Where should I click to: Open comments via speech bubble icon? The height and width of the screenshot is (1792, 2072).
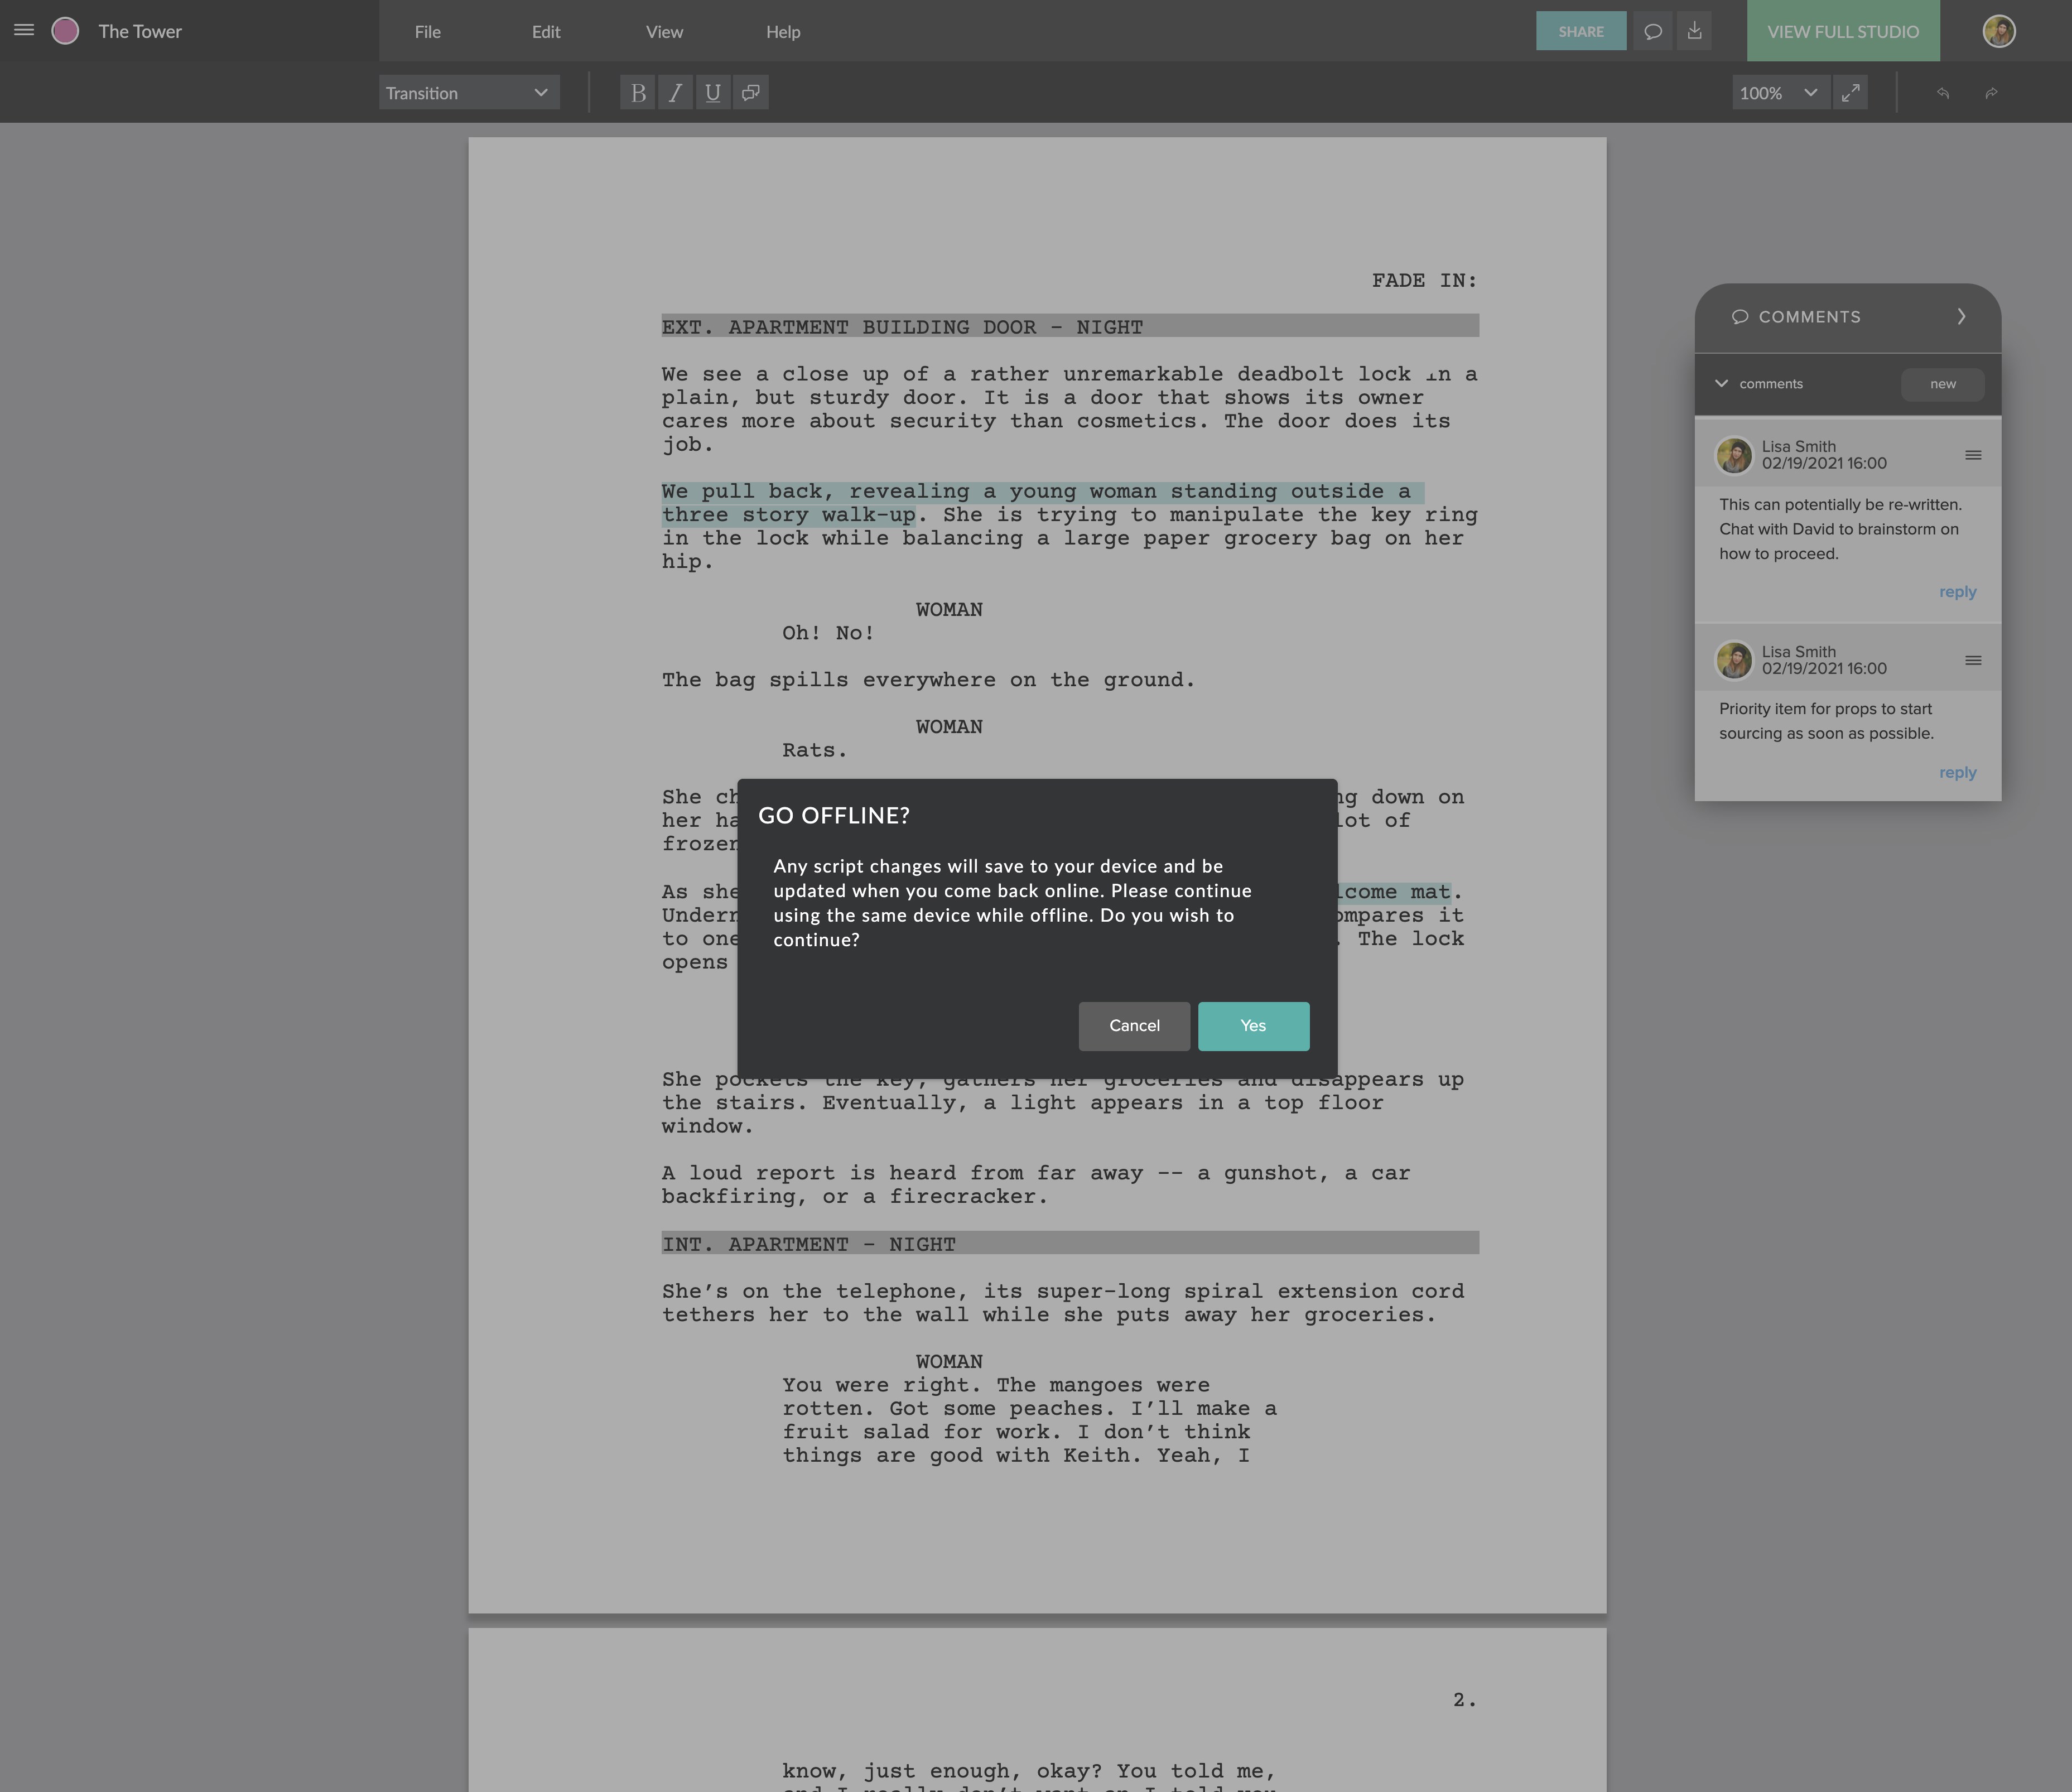click(1653, 31)
